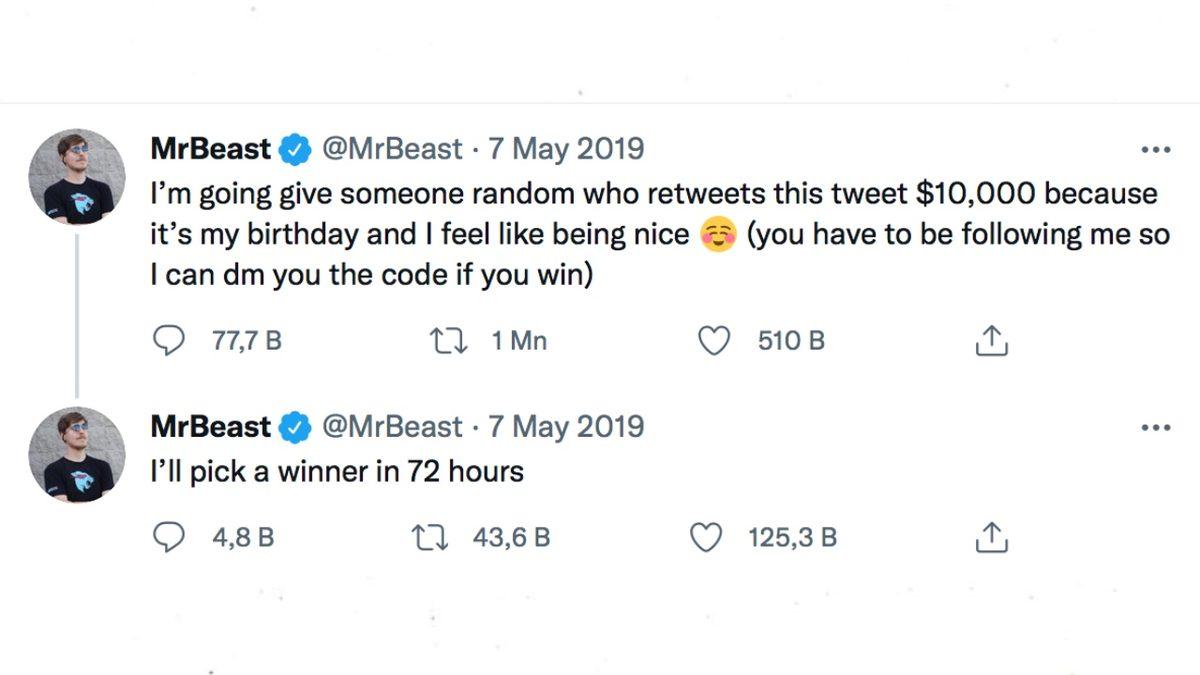Open MrBeast avatar on second tweet
Viewport: 1200px width, 675px height.
pyautogui.click(x=77, y=454)
